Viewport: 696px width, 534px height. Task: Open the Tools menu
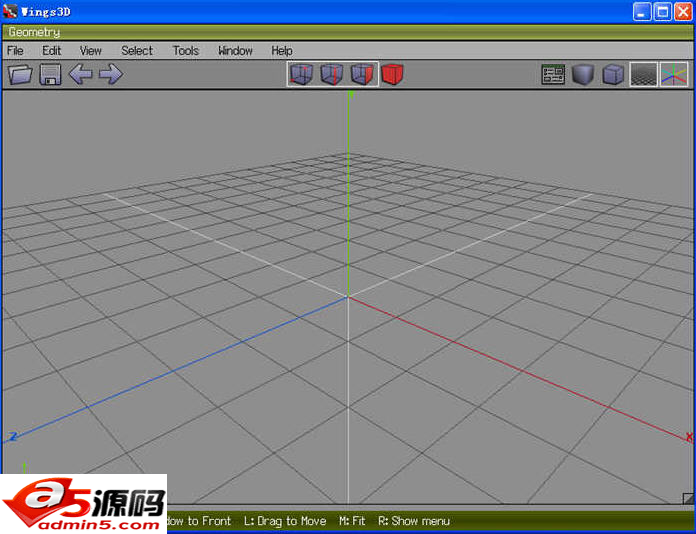[186, 51]
